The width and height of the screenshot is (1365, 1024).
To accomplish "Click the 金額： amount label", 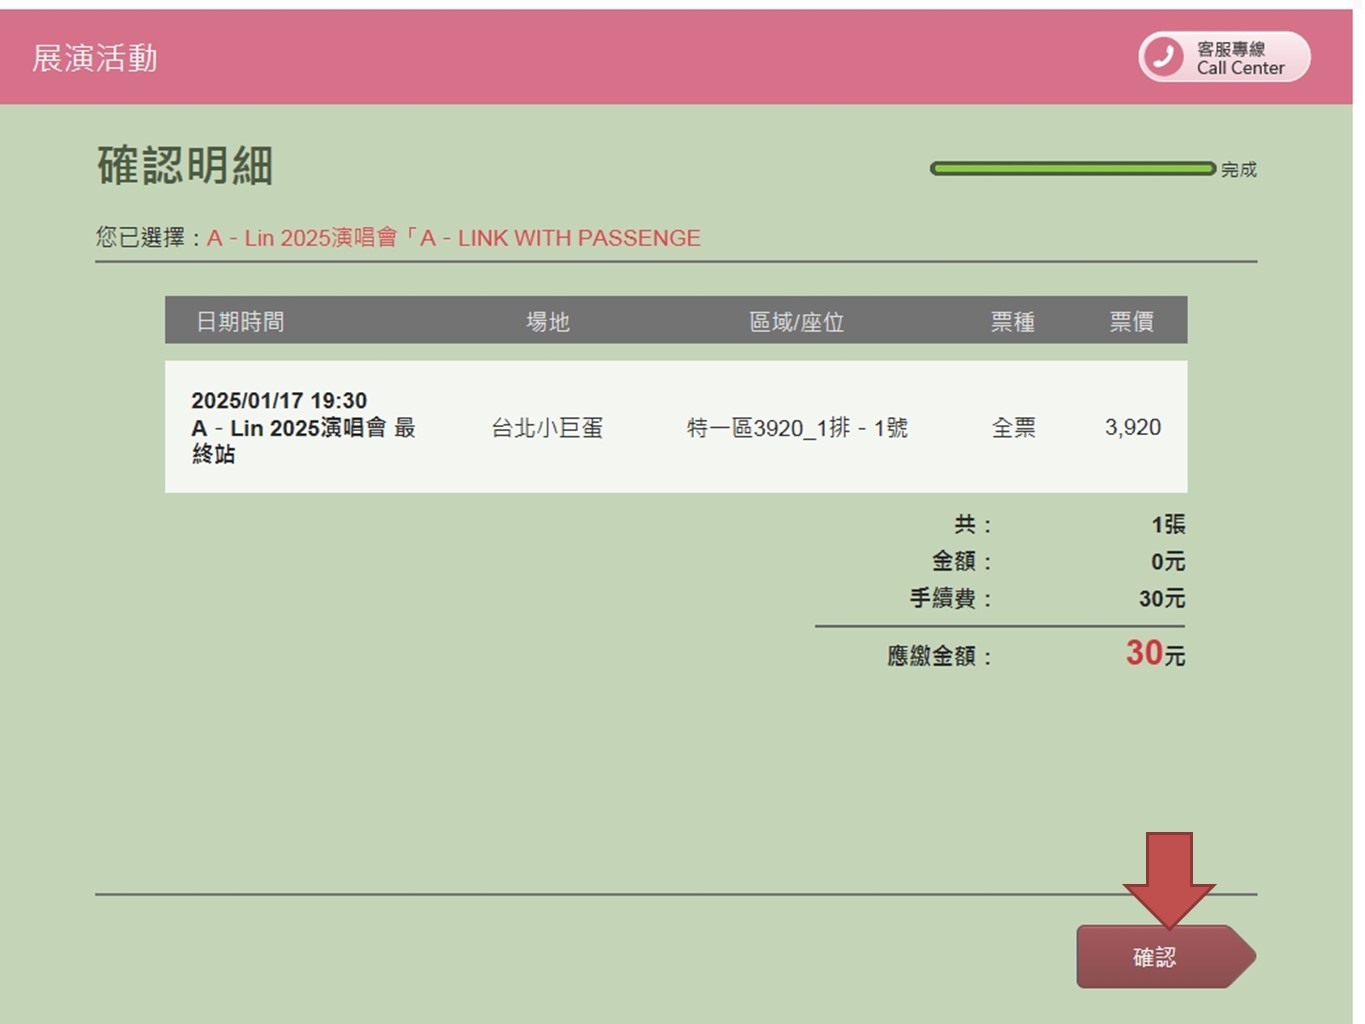I will pyautogui.click(x=961, y=561).
